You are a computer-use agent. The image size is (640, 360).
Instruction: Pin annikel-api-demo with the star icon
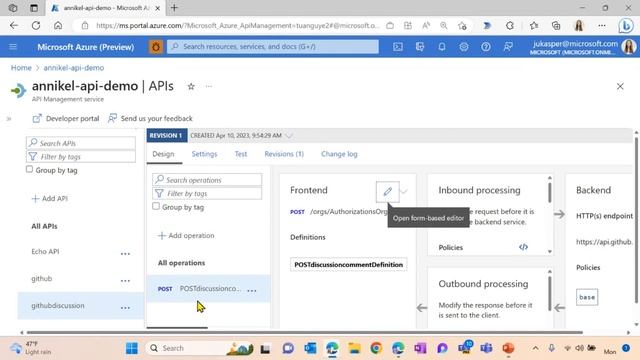pyautogui.click(x=191, y=86)
